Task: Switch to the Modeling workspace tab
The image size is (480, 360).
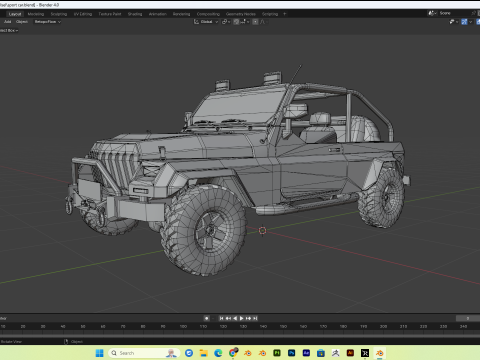Action: pyautogui.click(x=36, y=14)
